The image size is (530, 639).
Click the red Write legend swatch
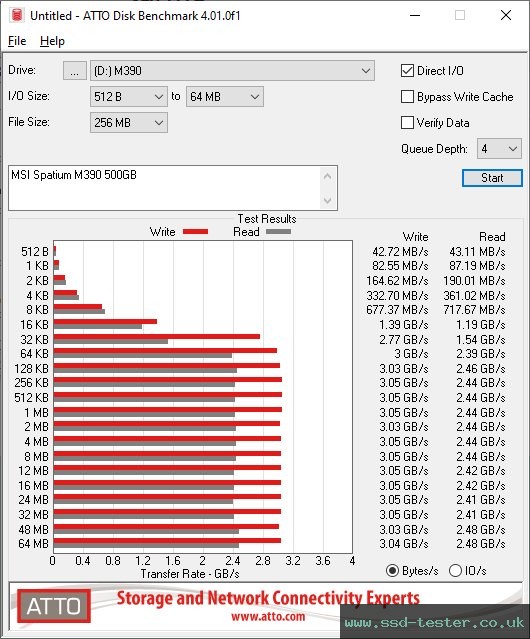196,231
